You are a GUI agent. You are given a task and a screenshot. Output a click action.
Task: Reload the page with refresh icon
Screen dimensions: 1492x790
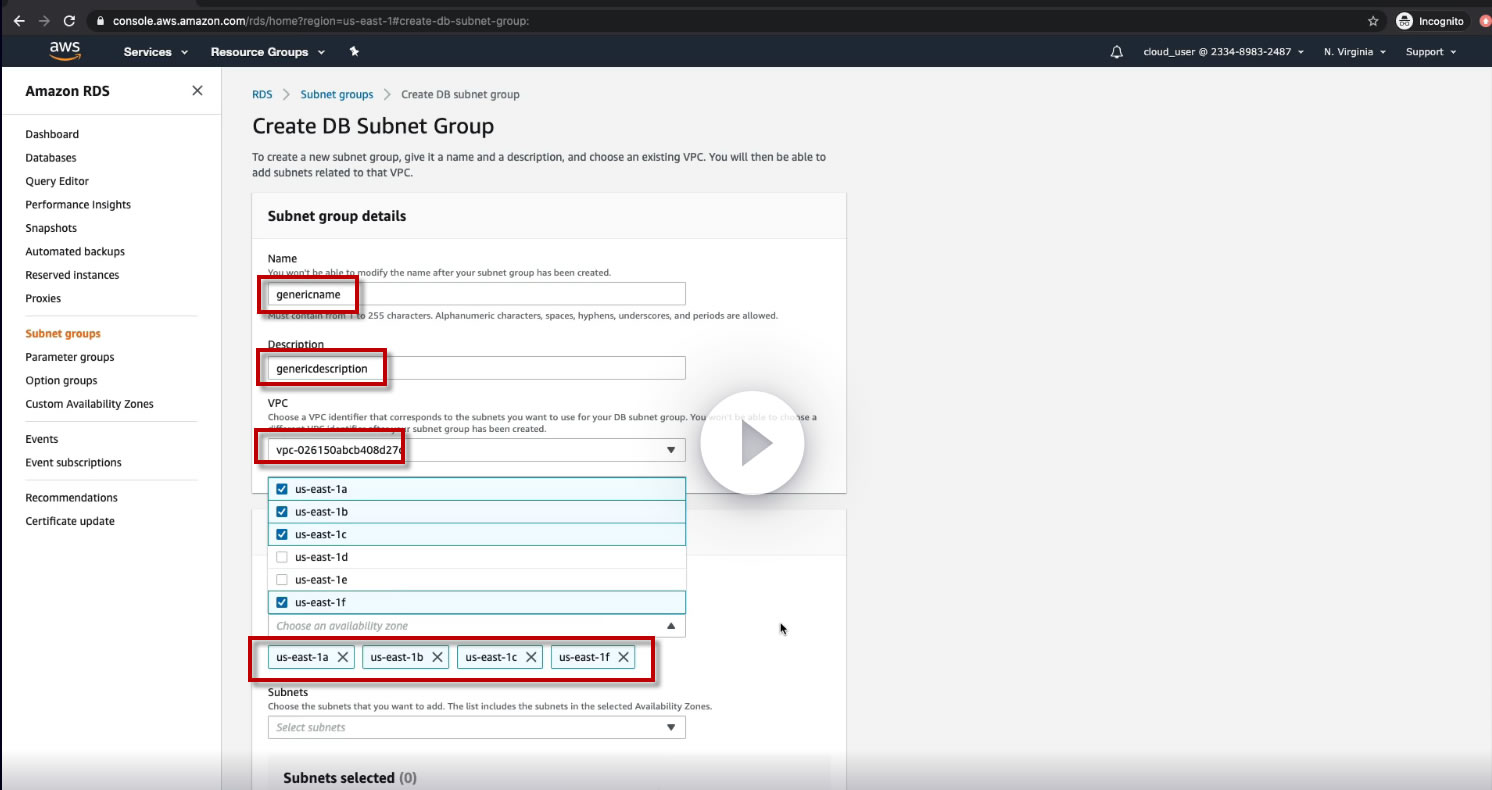(x=69, y=20)
